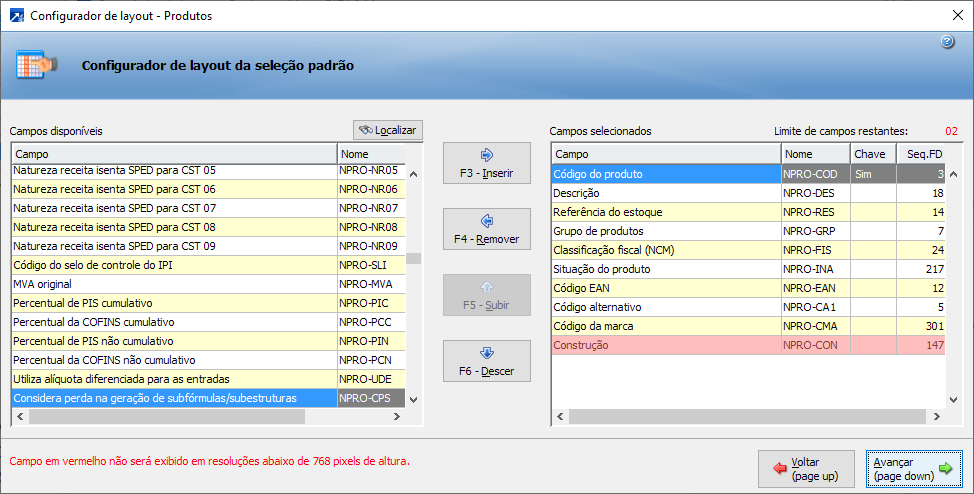Click available fields vertical scrollbar thumb

414,258
